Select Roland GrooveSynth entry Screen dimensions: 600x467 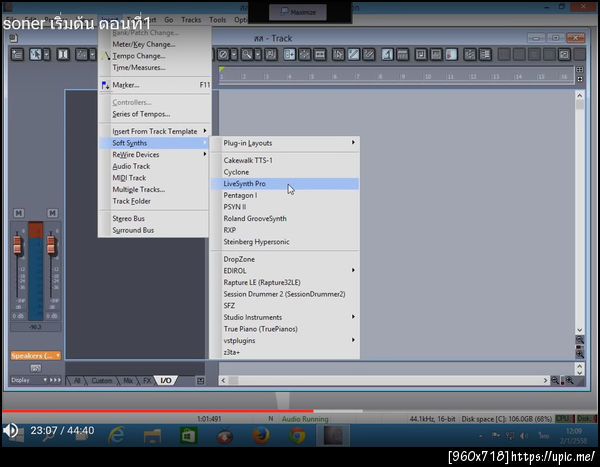[285, 219]
